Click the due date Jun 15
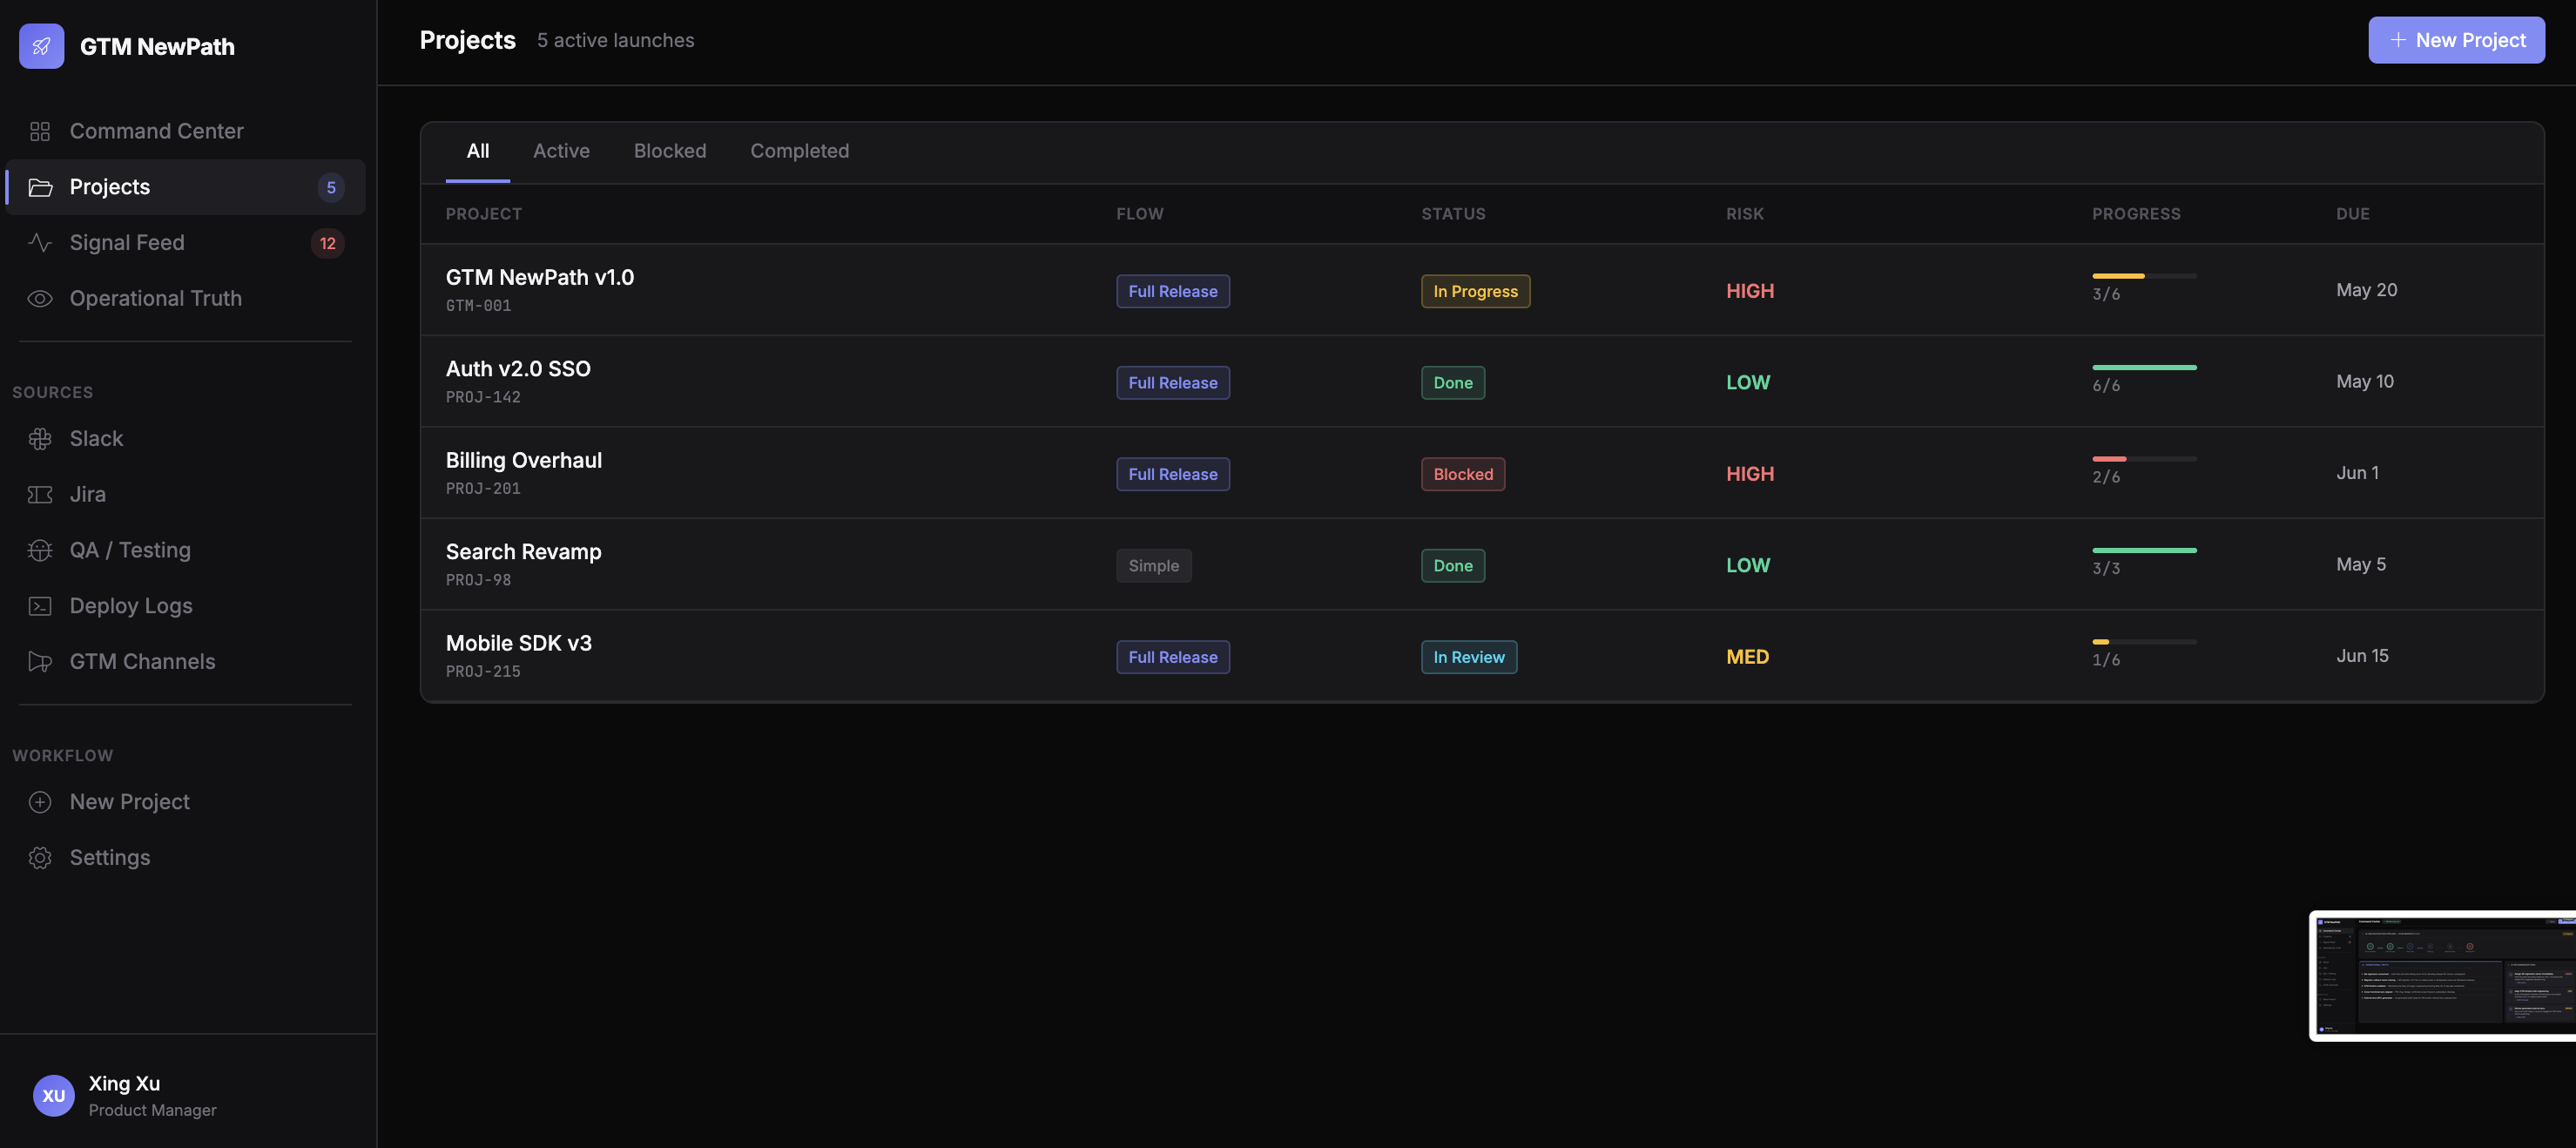The width and height of the screenshot is (2576, 1148). pos(2362,656)
